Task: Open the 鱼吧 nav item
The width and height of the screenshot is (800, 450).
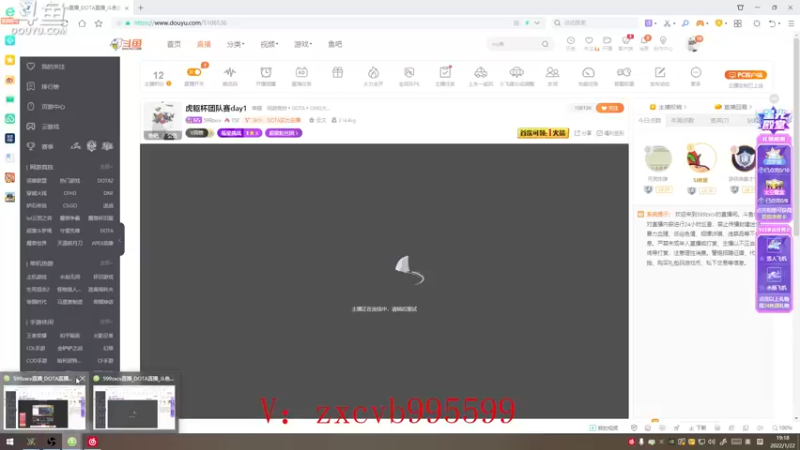Action: click(x=335, y=44)
